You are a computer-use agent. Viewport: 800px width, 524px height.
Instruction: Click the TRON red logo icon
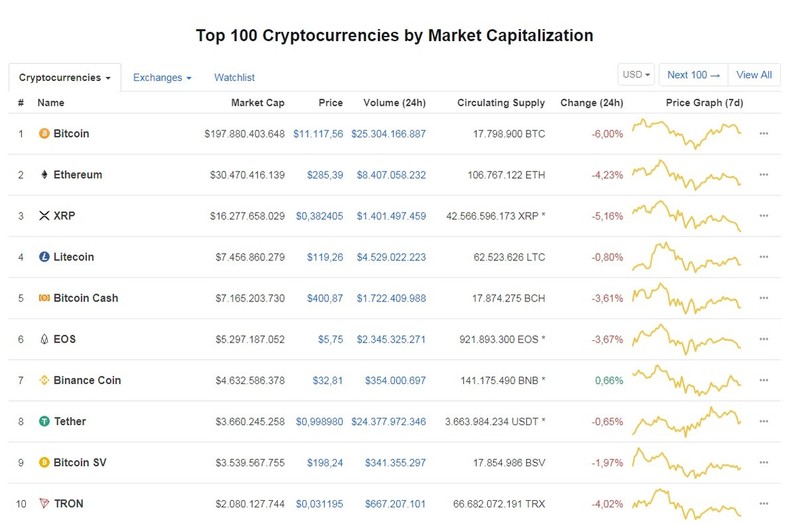pos(44,504)
